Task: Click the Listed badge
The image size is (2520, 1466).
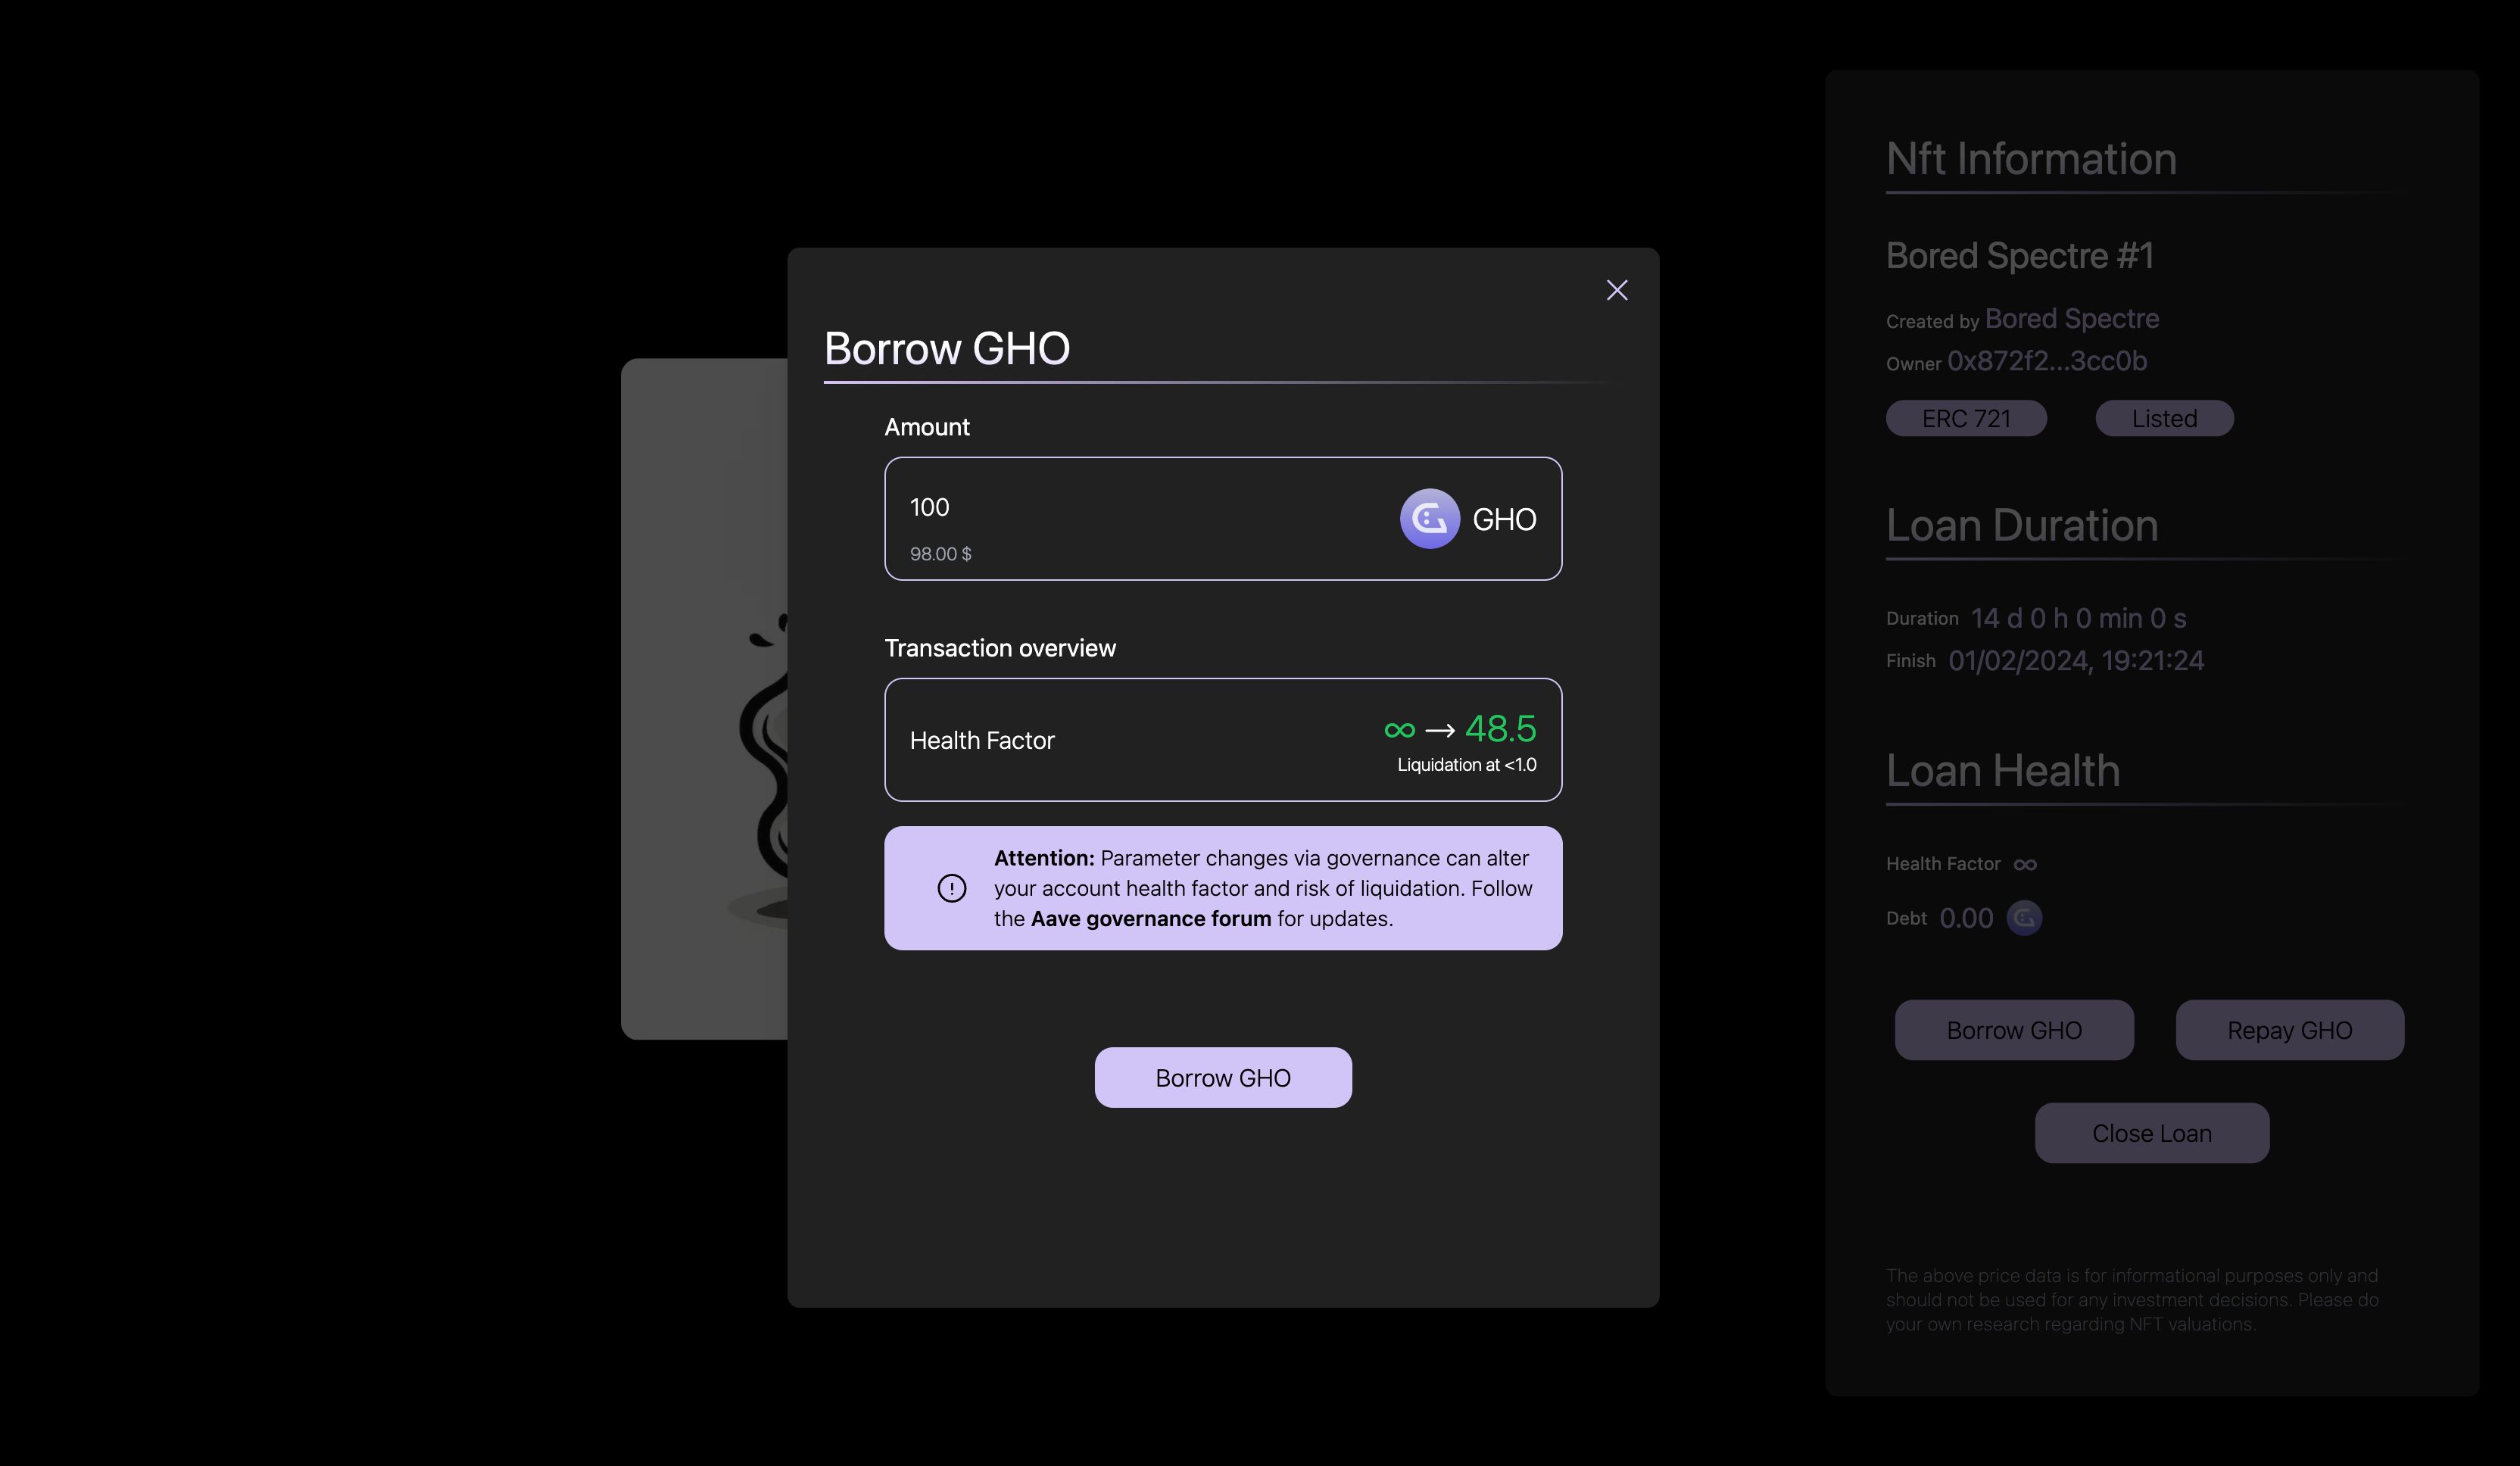Action: point(2164,418)
